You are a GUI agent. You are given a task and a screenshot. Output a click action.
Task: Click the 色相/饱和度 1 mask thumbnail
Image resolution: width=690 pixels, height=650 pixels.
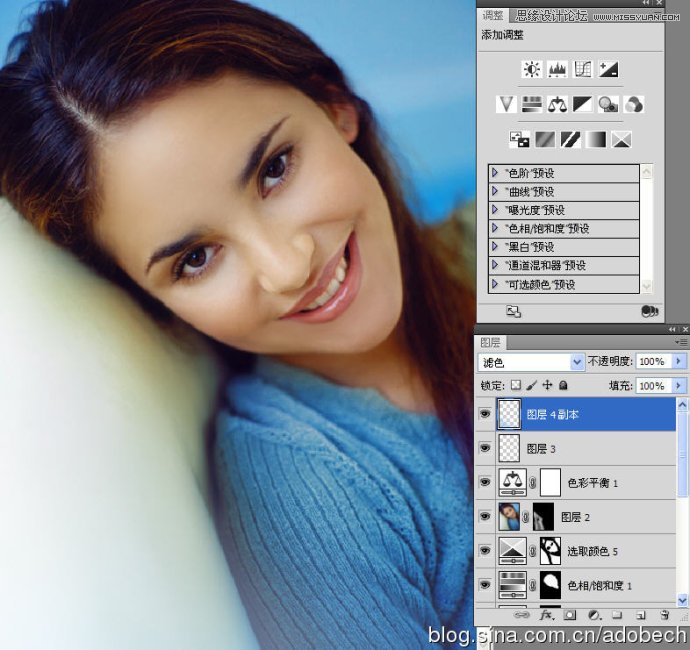[550, 585]
